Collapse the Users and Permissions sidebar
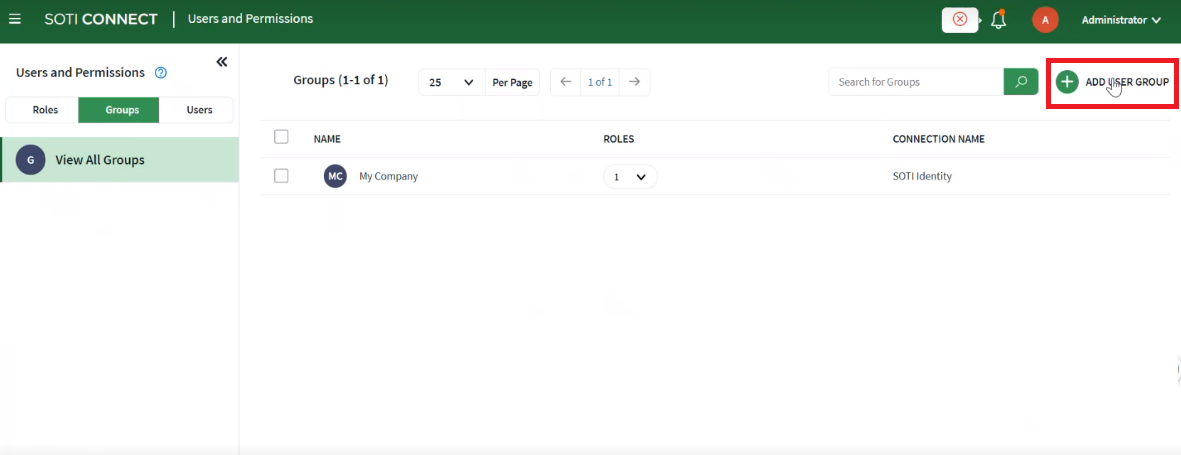 222,62
